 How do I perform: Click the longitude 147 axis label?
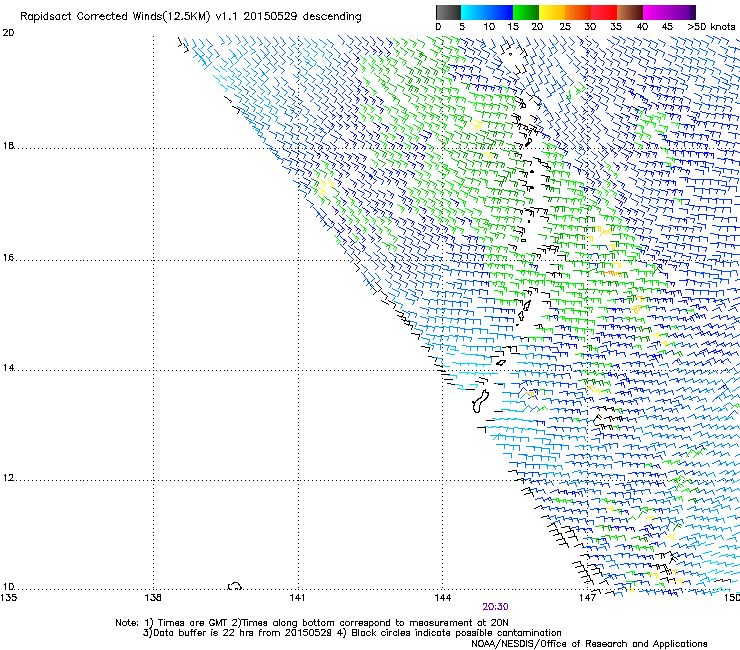(x=587, y=598)
